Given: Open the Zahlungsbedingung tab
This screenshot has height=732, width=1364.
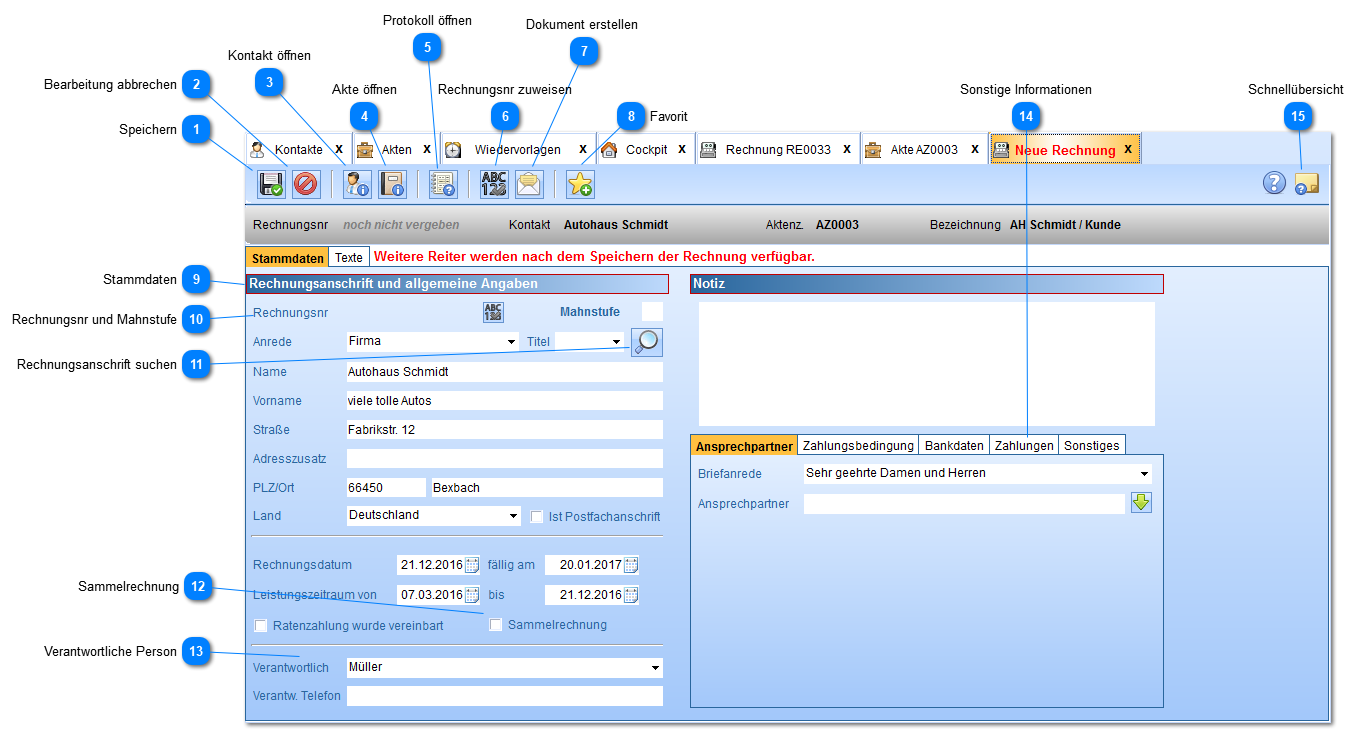Looking at the screenshot, I should click(x=858, y=445).
